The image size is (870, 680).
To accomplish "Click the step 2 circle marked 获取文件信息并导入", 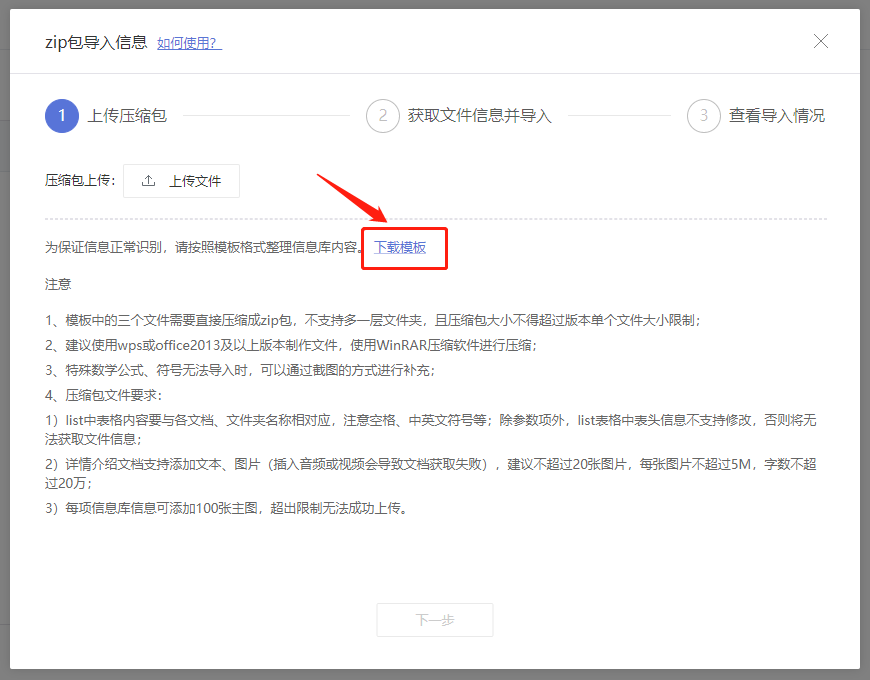I will [x=383, y=116].
